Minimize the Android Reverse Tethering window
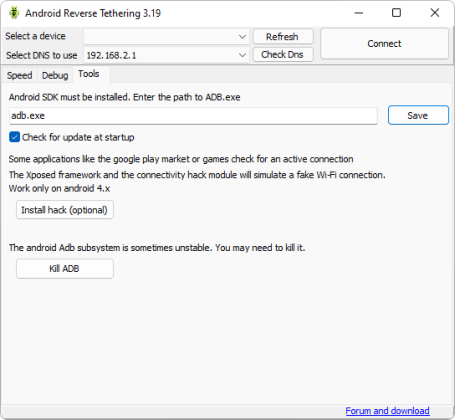The image size is (455, 420). (359, 13)
